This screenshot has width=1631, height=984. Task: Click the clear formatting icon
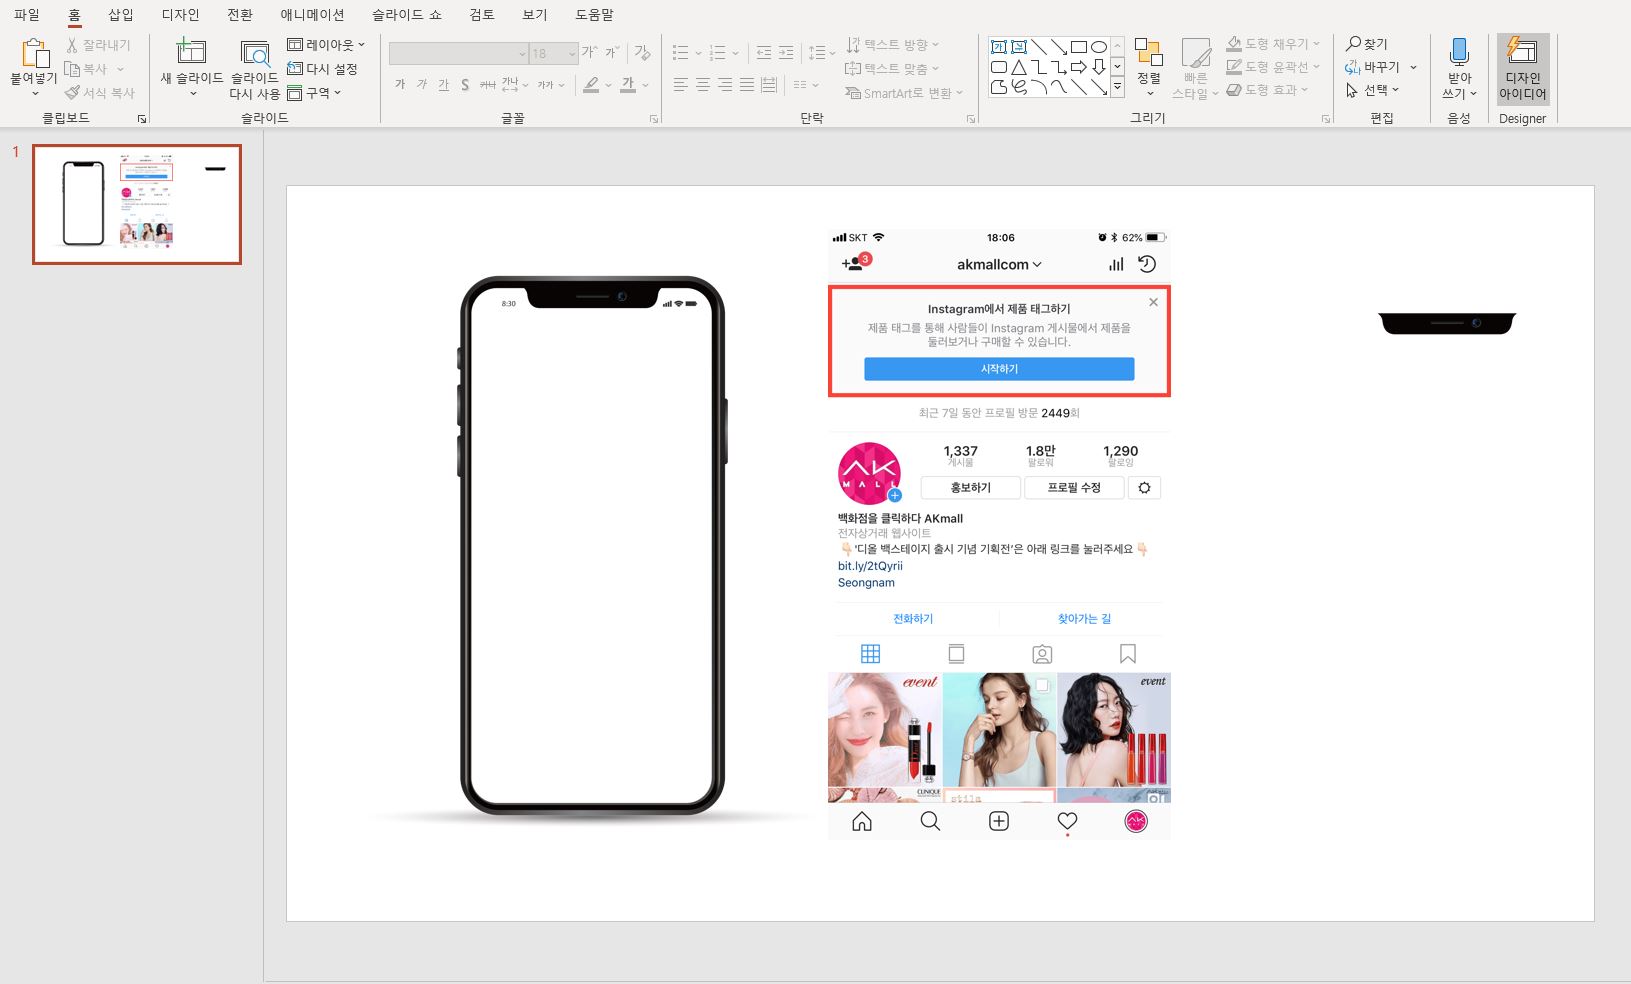pyautogui.click(x=642, y=52)
